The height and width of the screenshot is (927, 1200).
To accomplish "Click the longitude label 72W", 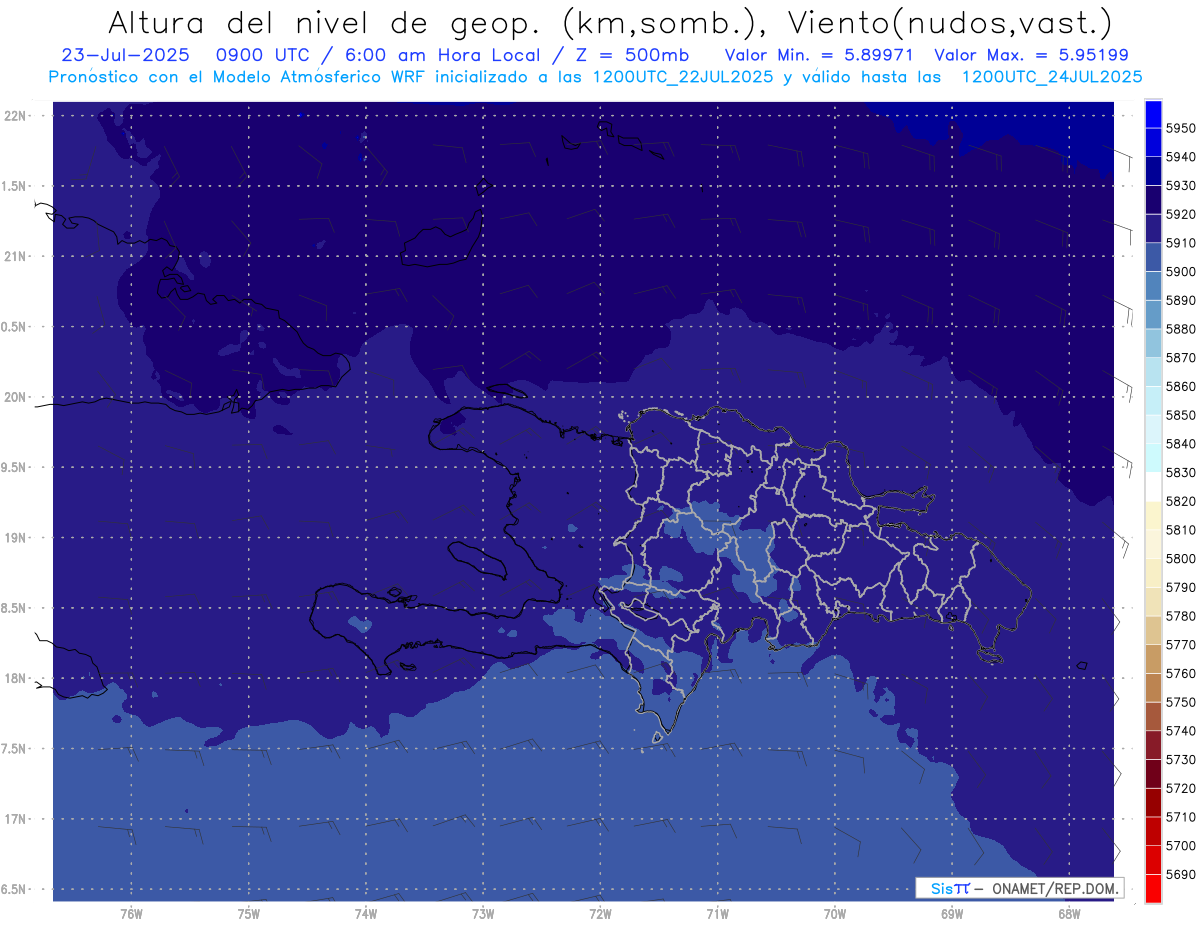I will point(600,913).
